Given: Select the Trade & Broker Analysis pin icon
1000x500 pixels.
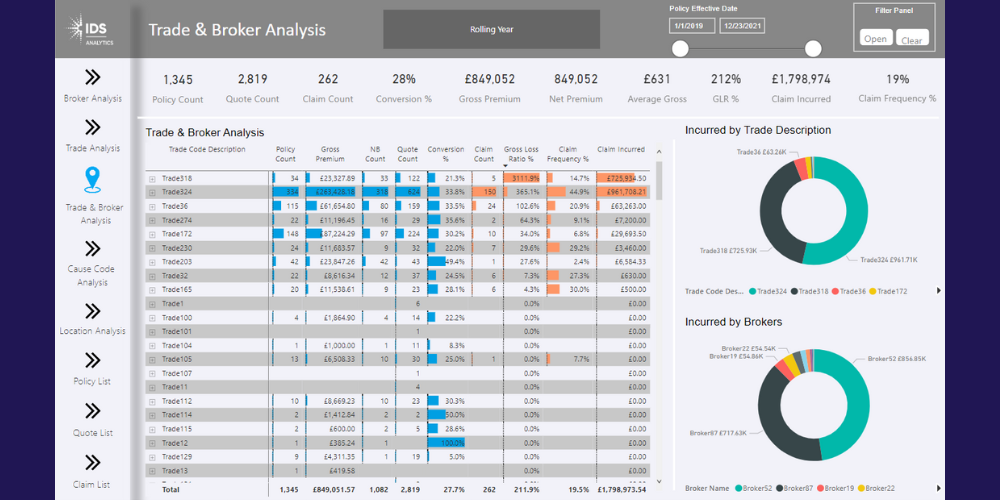Looking at the screenshot, I should coord(93,180).
